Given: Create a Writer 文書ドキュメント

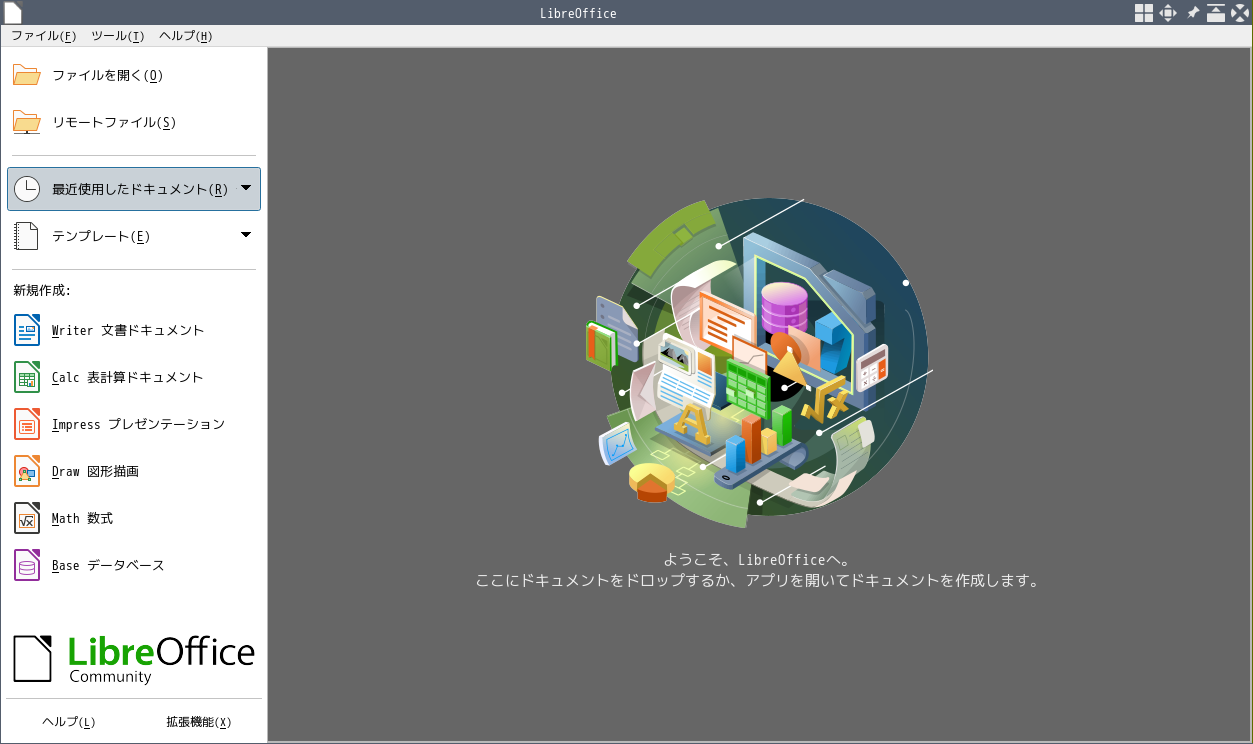Looking at the screenshot, I should (x=134, y=330).
